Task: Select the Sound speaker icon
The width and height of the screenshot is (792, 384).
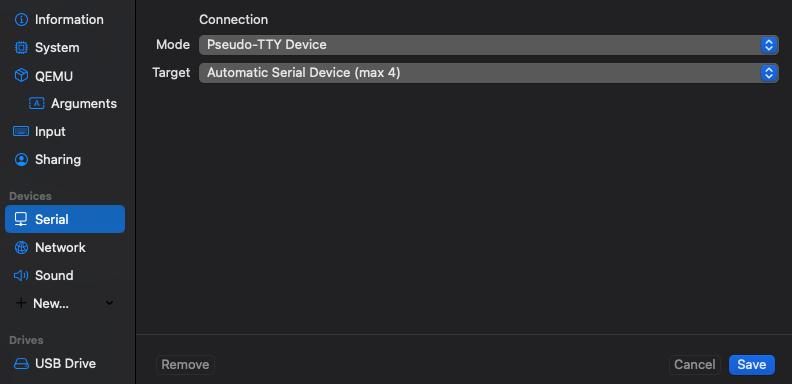Action: pyautogui.click(x=21, y=275)
